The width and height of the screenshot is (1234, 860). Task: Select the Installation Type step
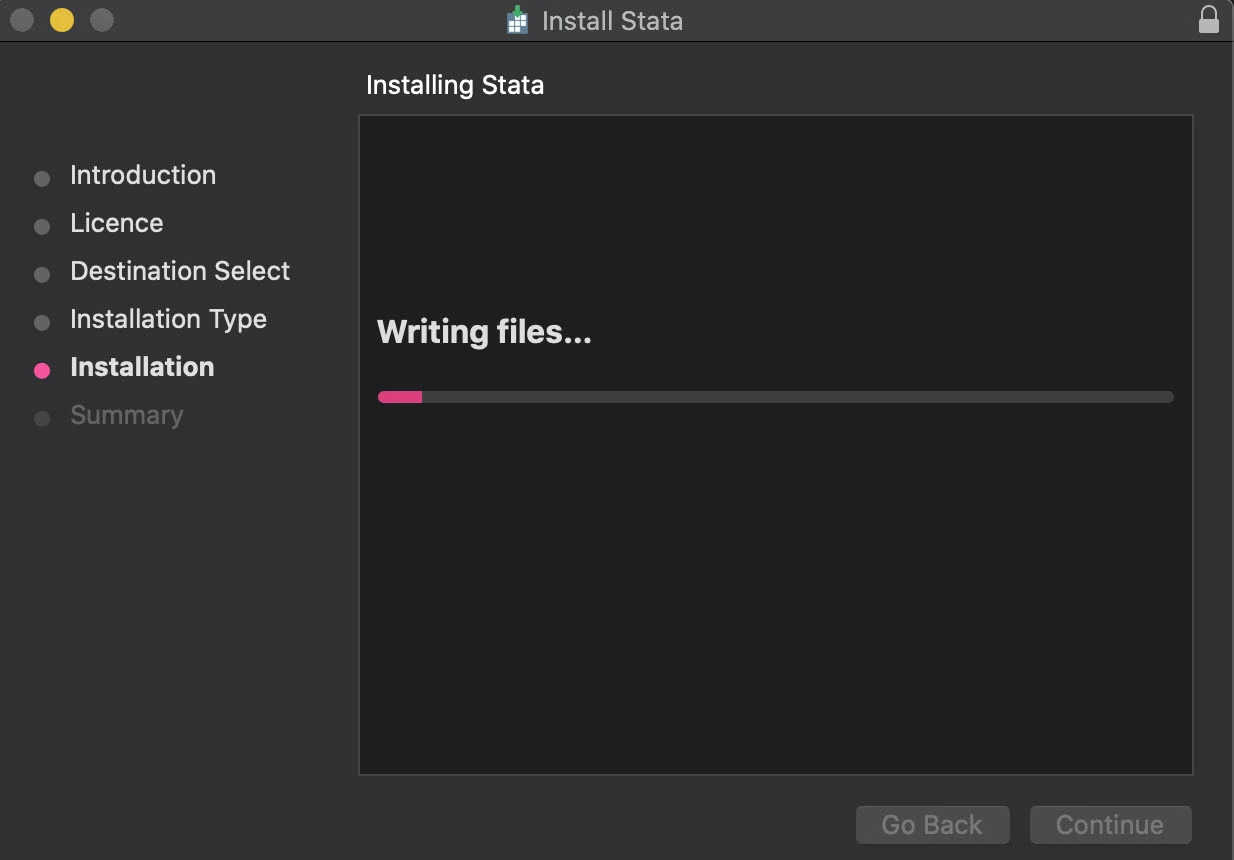(168, 319)
